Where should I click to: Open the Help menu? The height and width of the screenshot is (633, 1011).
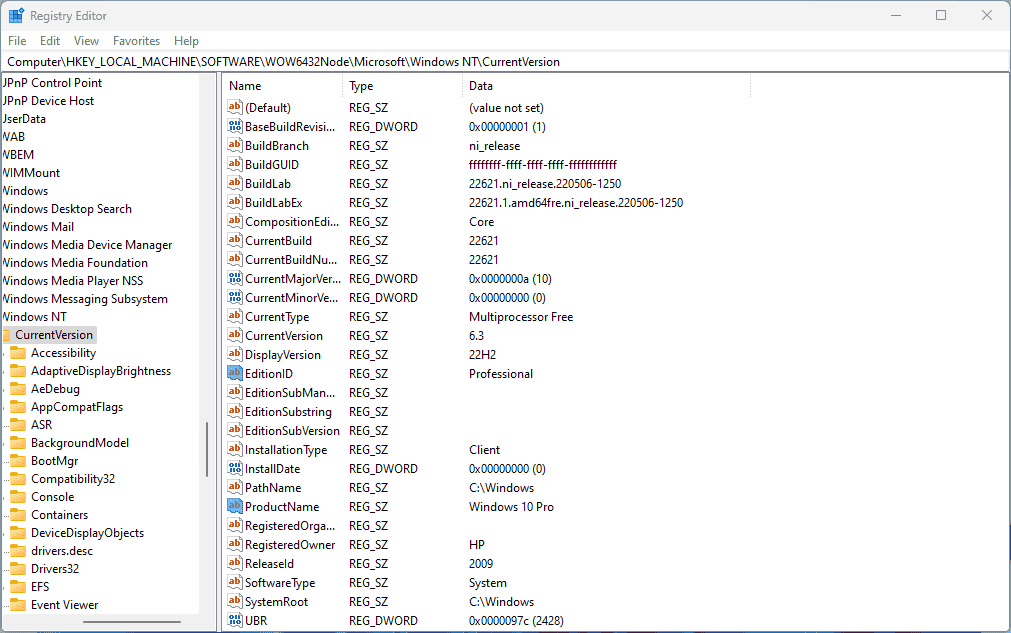186,41
